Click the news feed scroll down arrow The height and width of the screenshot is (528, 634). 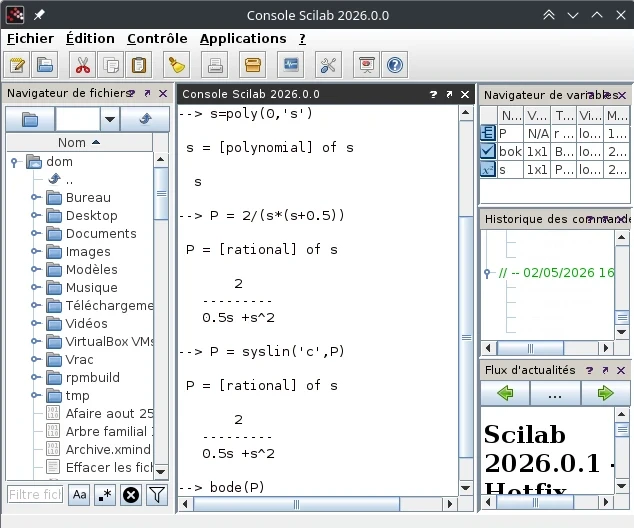(621, 486)
